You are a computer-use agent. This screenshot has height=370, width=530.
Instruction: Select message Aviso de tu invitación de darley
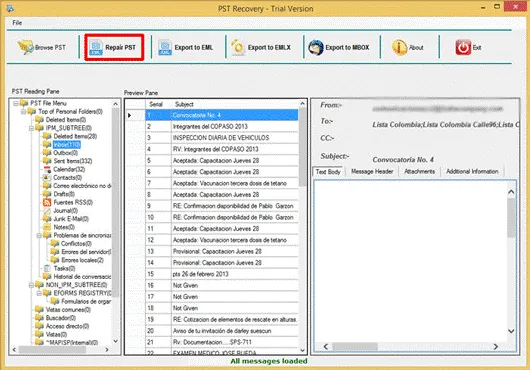[222, 331]
